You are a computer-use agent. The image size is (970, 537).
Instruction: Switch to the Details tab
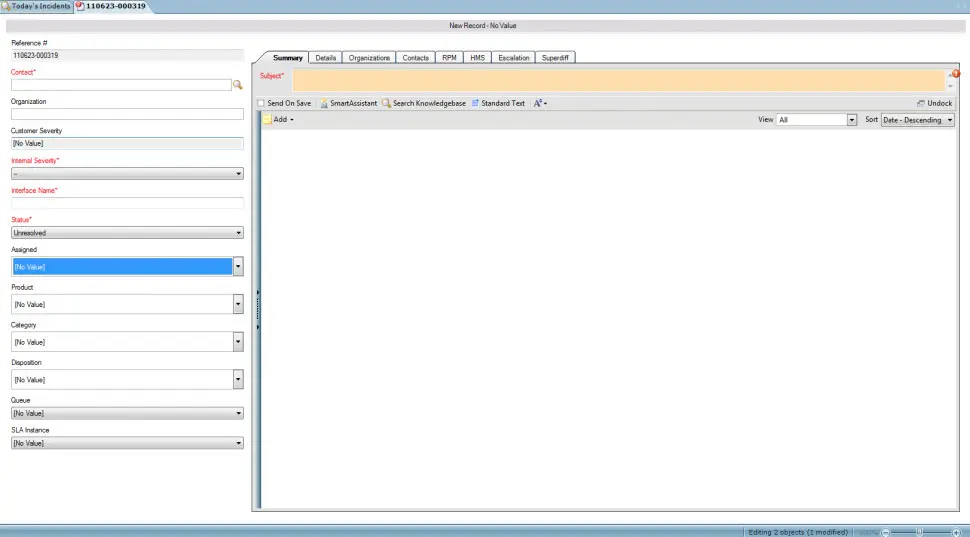(325, 58)
